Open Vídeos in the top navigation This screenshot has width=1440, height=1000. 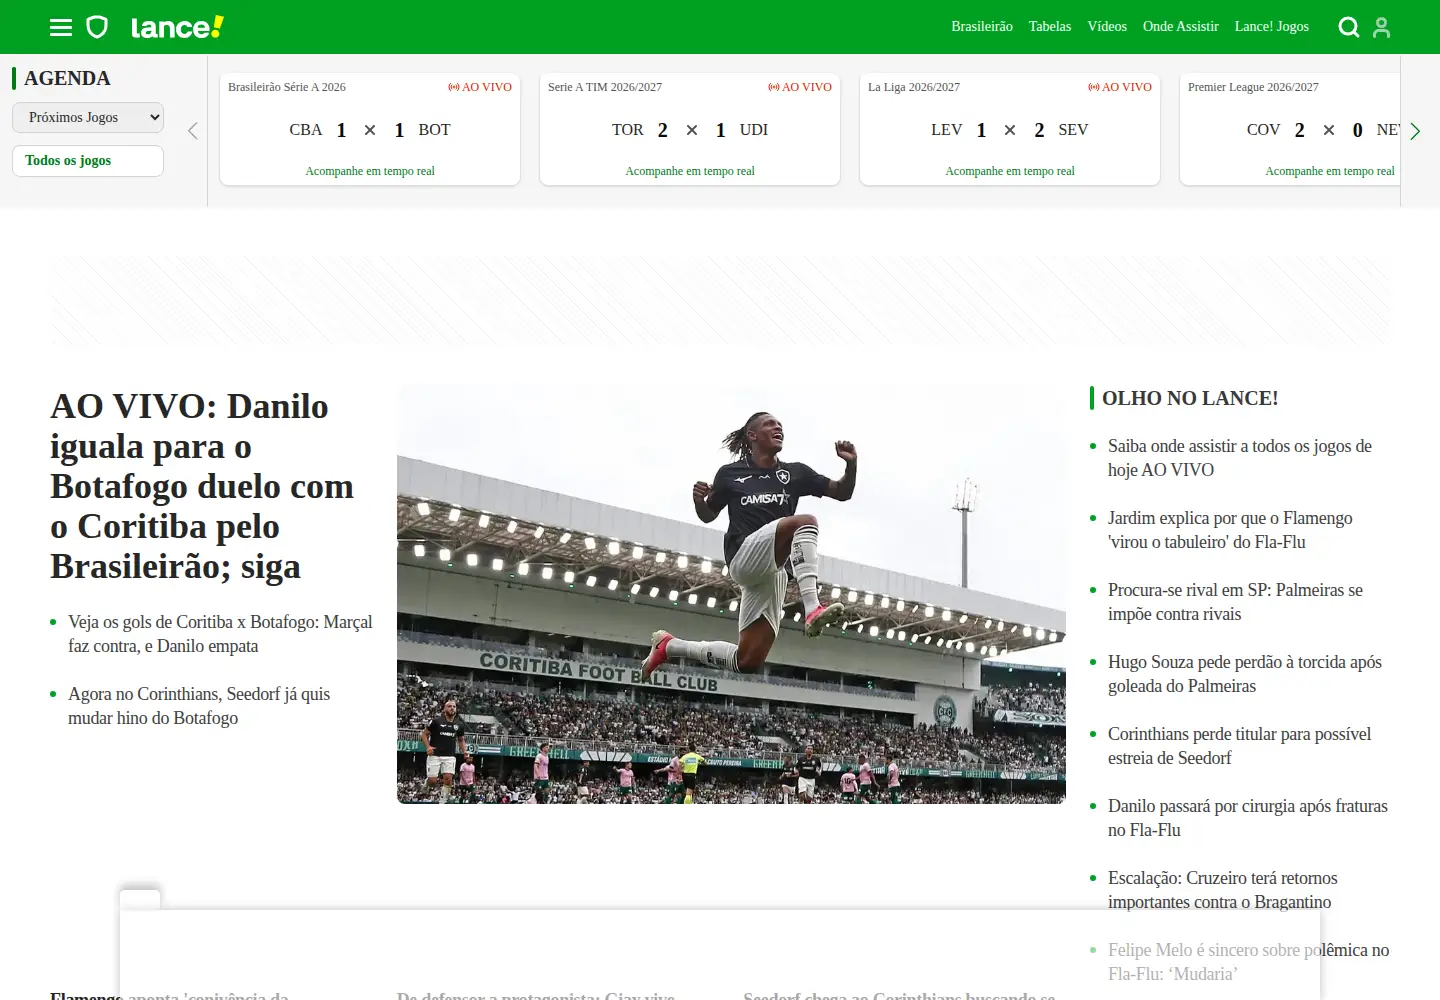(1107, 27)
